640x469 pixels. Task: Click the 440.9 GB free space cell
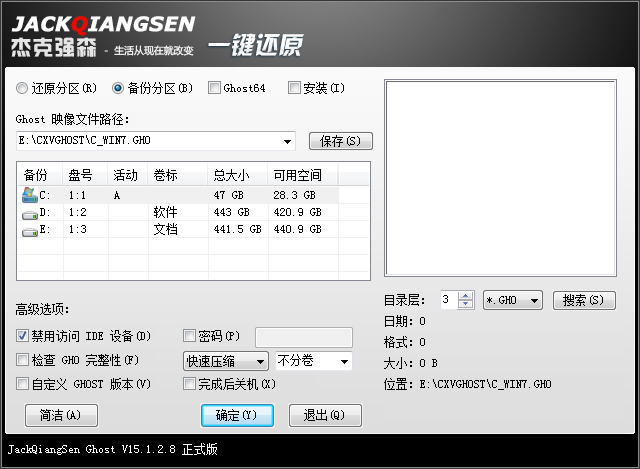(297, 229)
